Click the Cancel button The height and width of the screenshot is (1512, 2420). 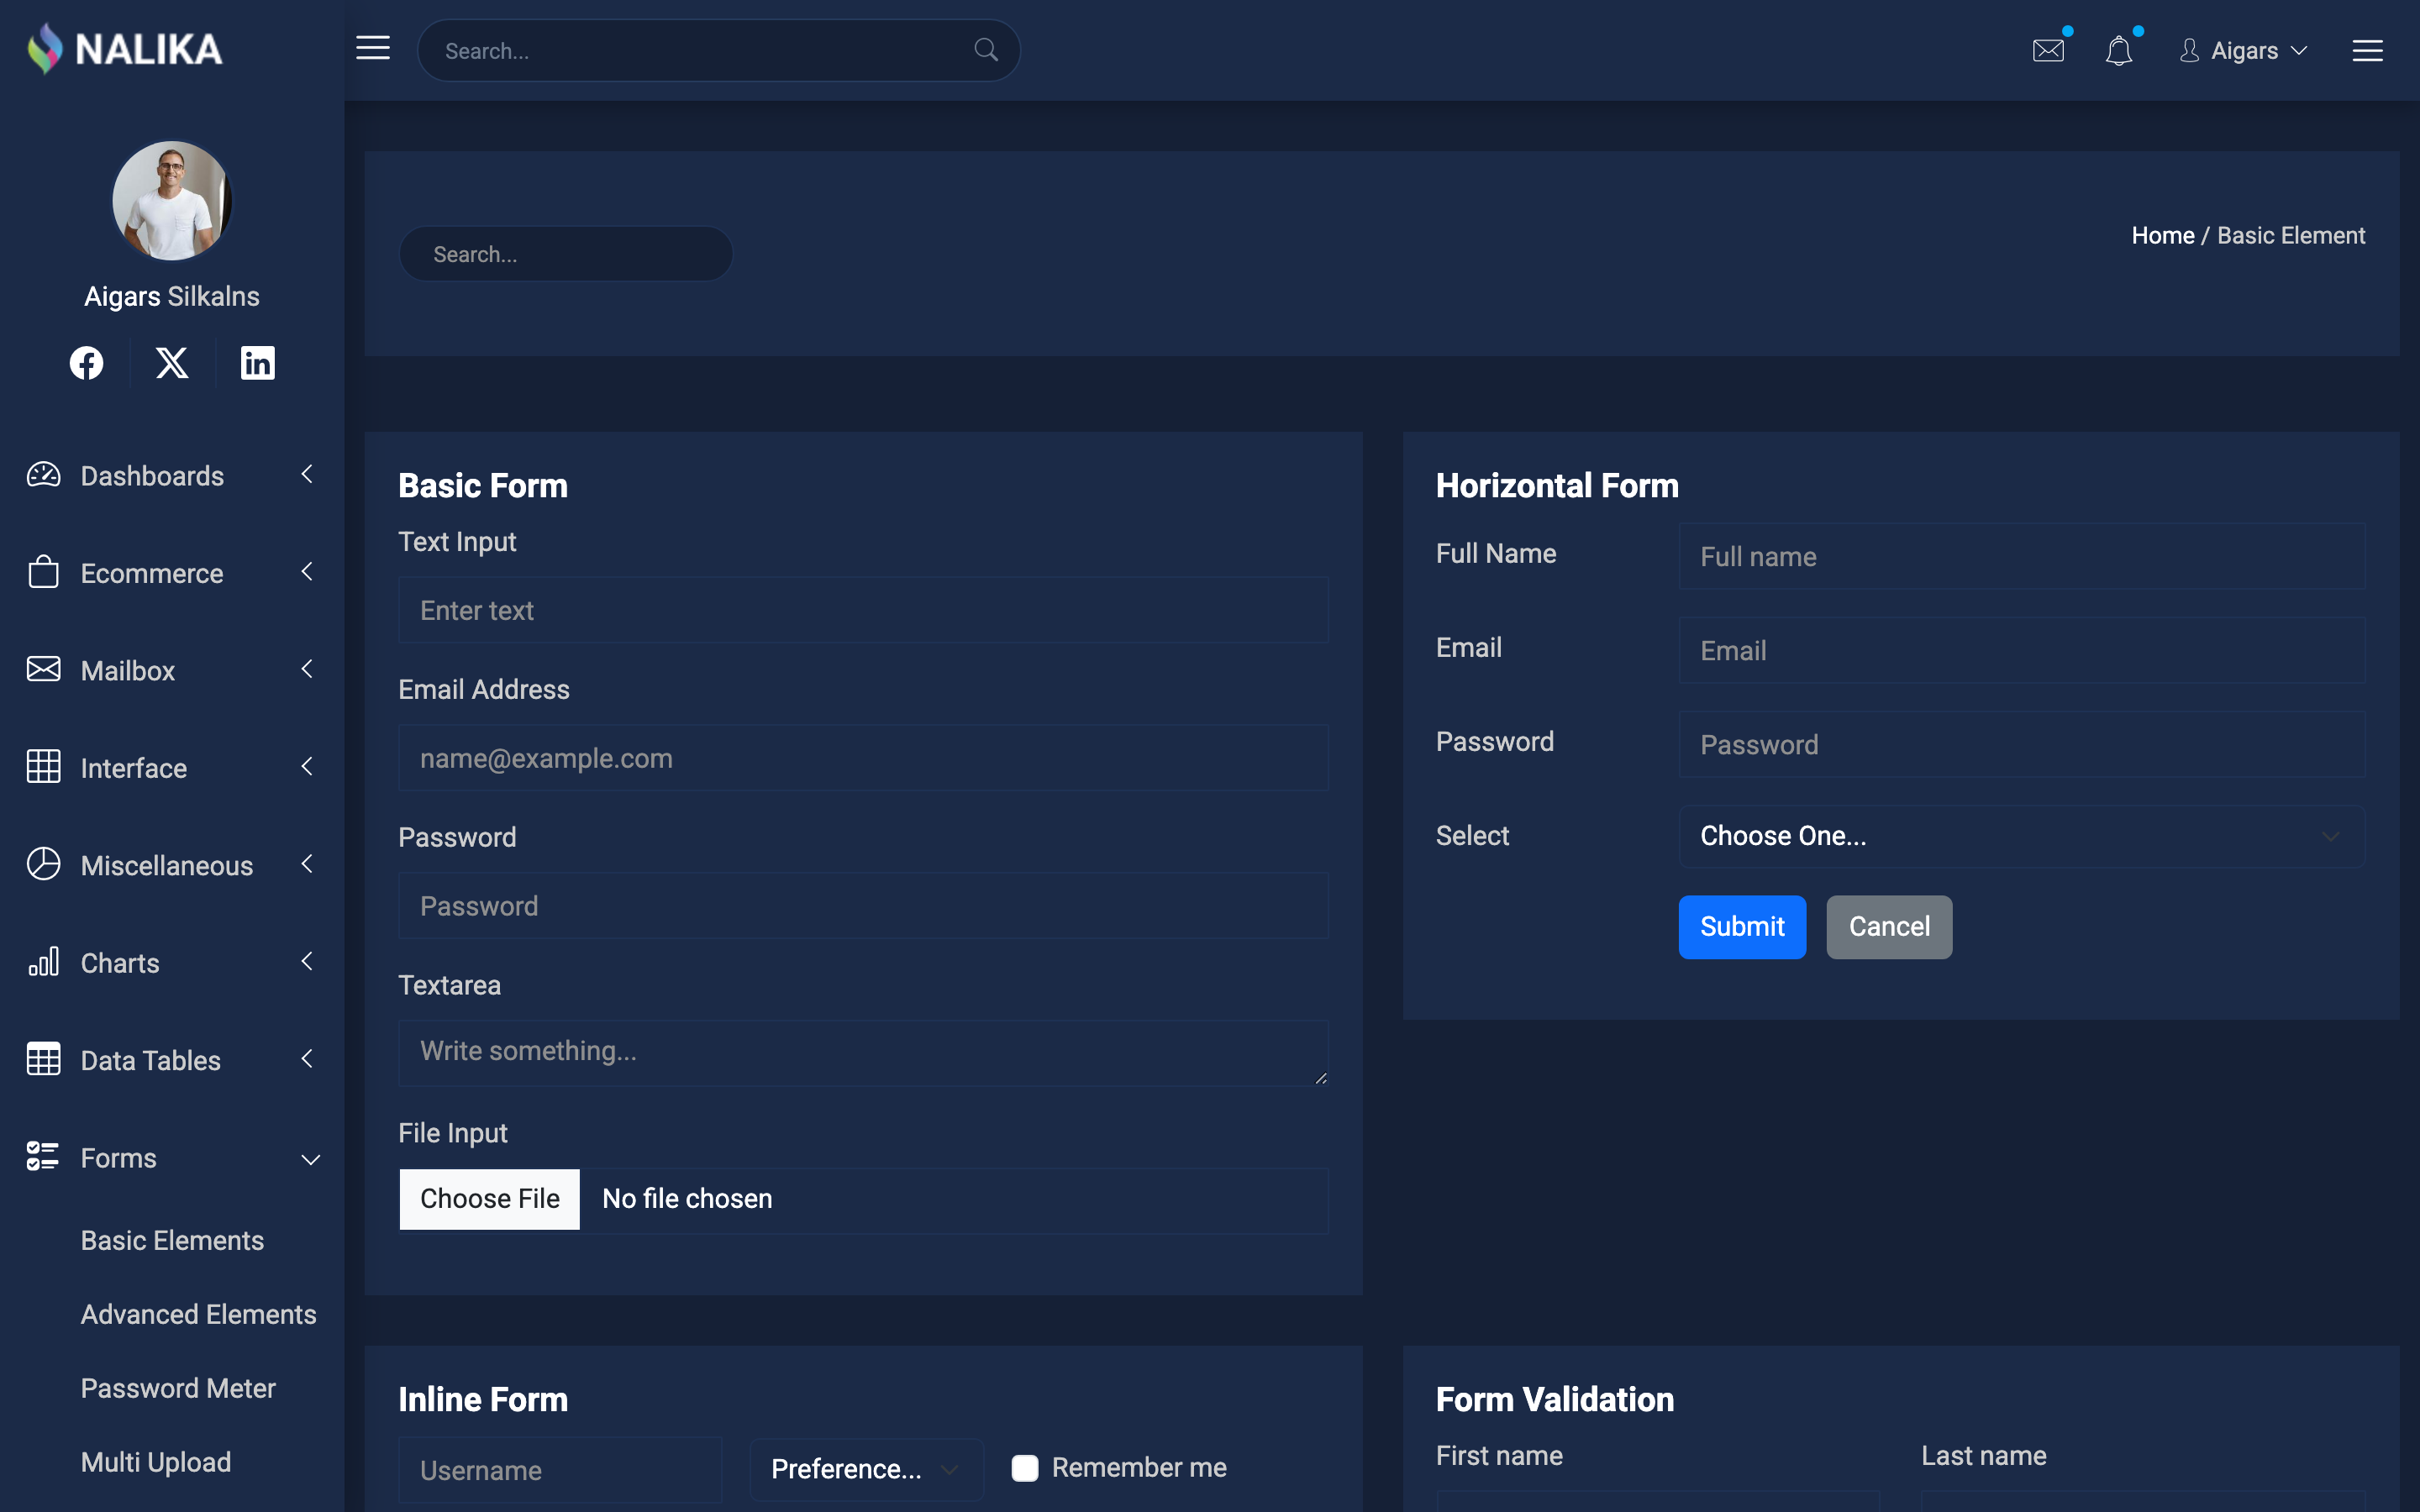click(x=1889, y=927)
